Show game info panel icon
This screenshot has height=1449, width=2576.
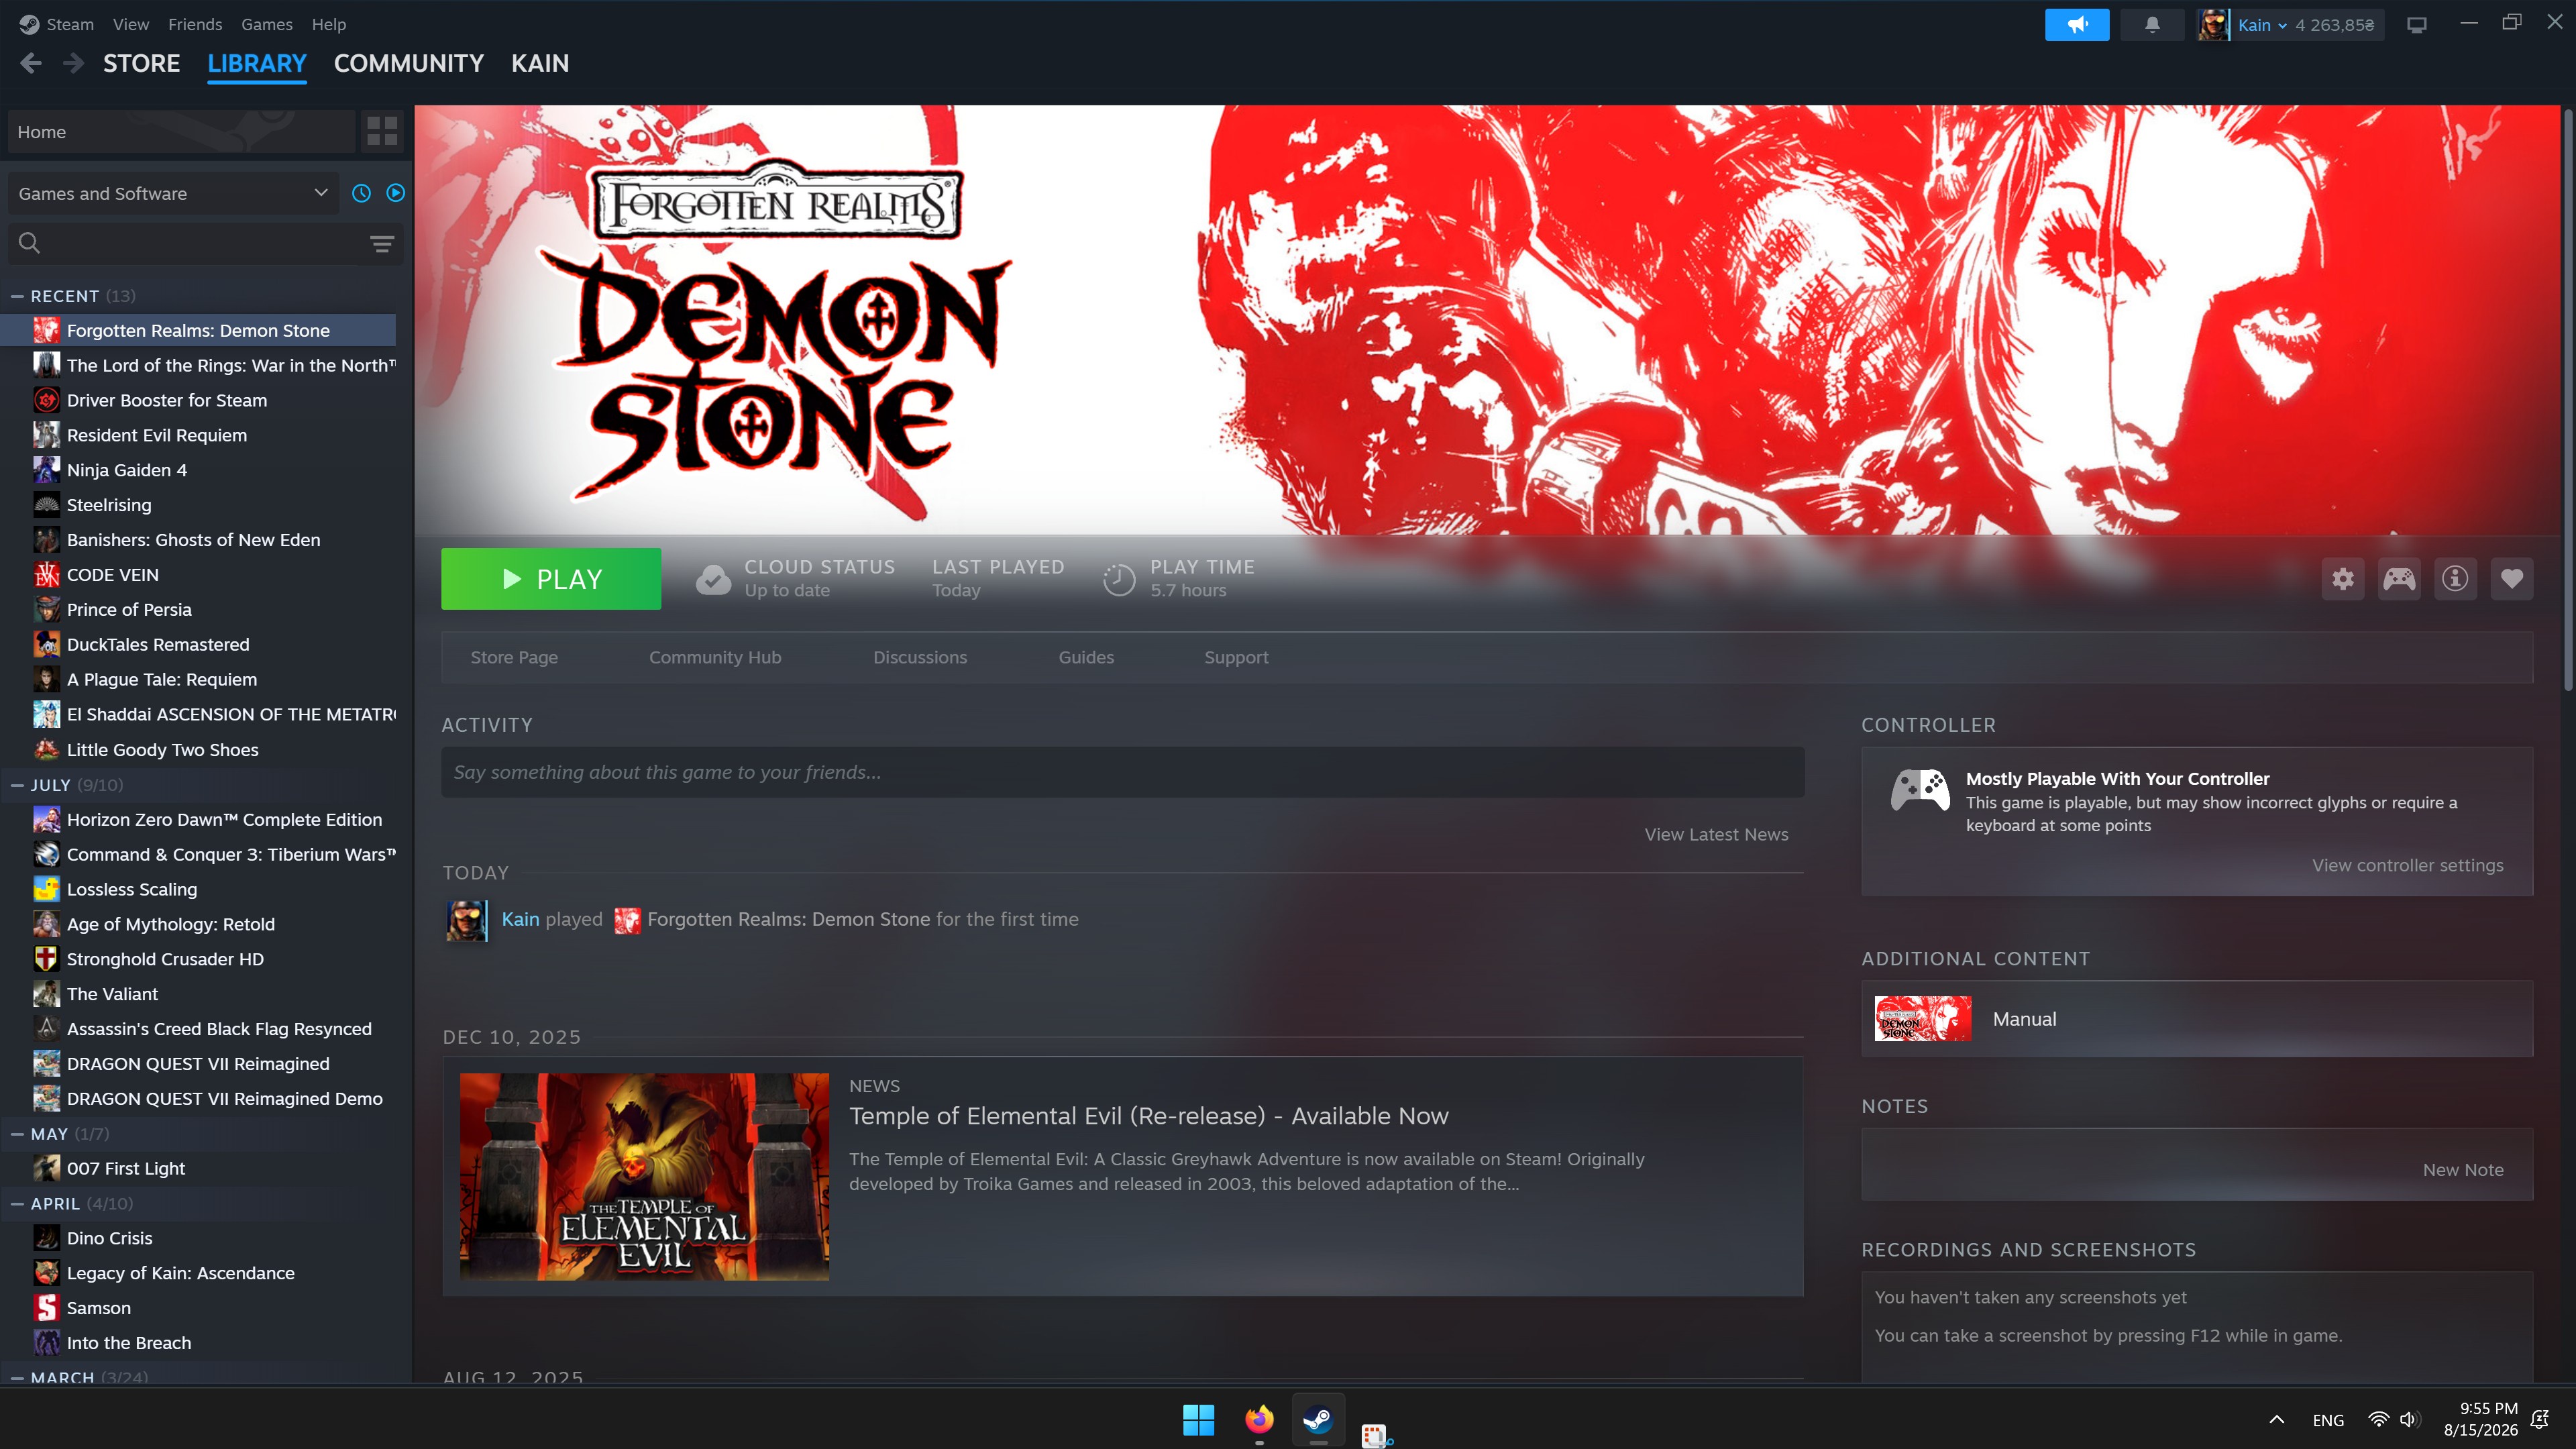tap(2455, 579)
